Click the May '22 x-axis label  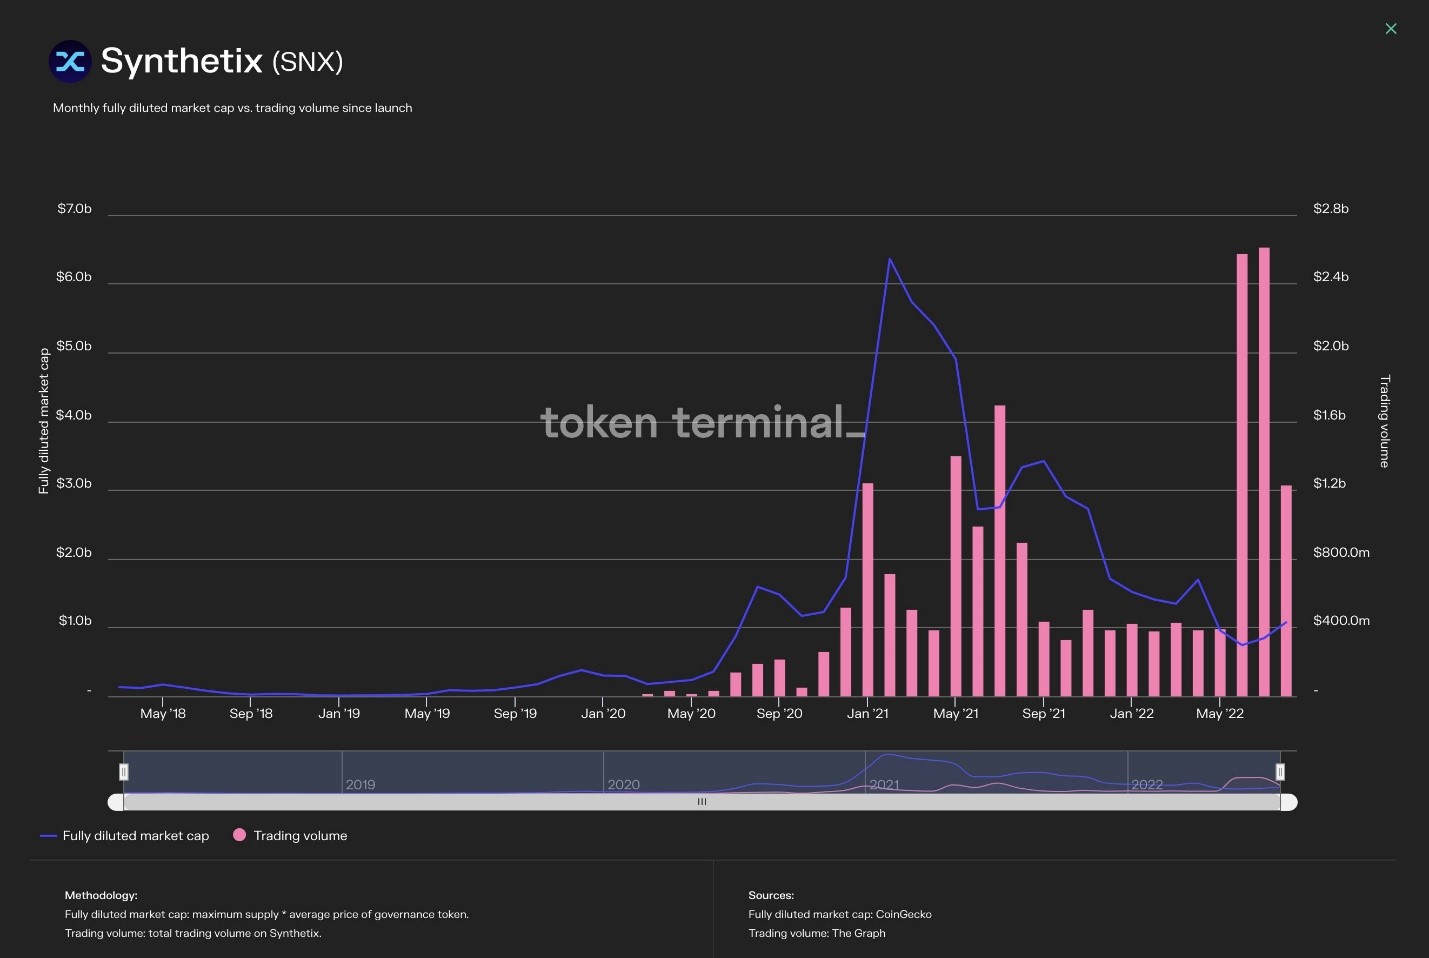pos(1220,714)
